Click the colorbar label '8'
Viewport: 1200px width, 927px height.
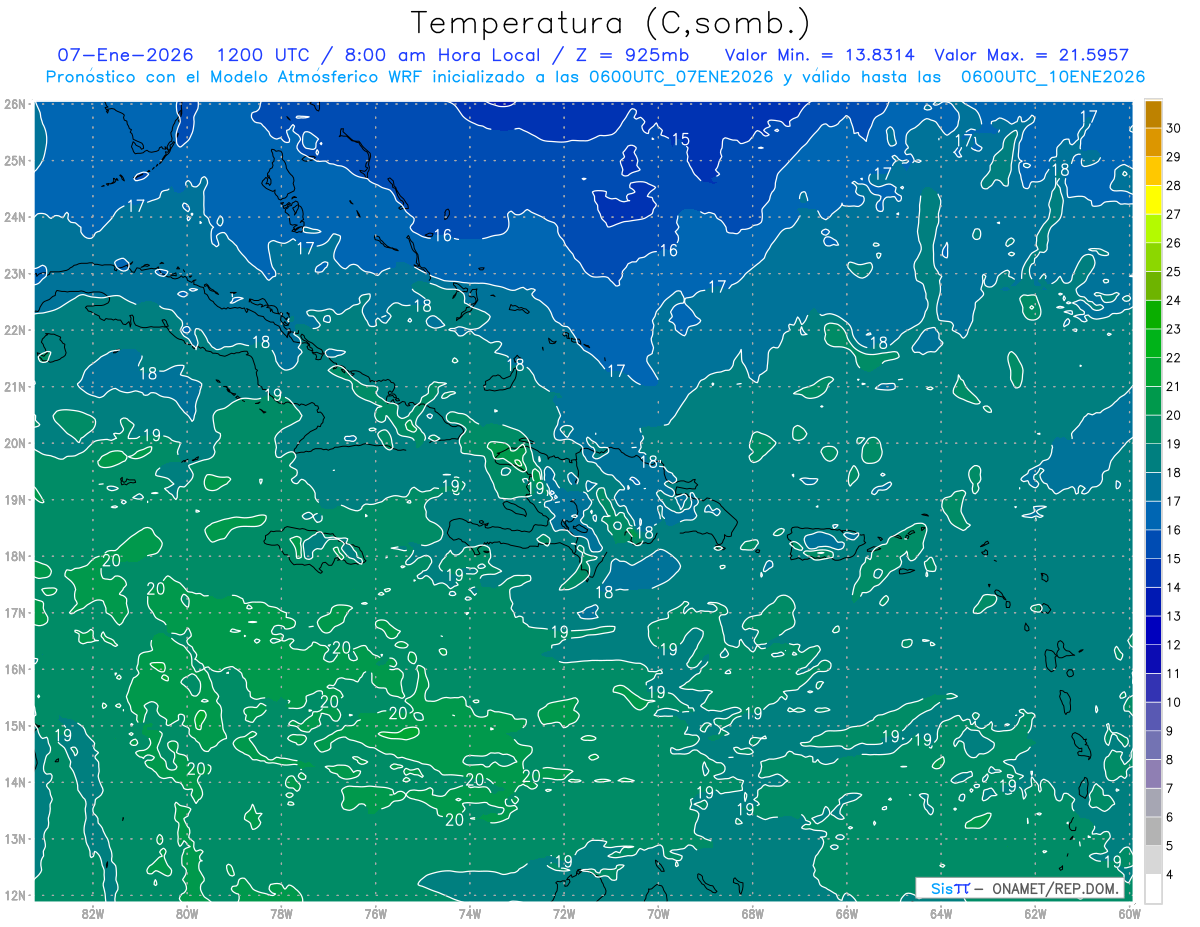(x=1171, y=760)
